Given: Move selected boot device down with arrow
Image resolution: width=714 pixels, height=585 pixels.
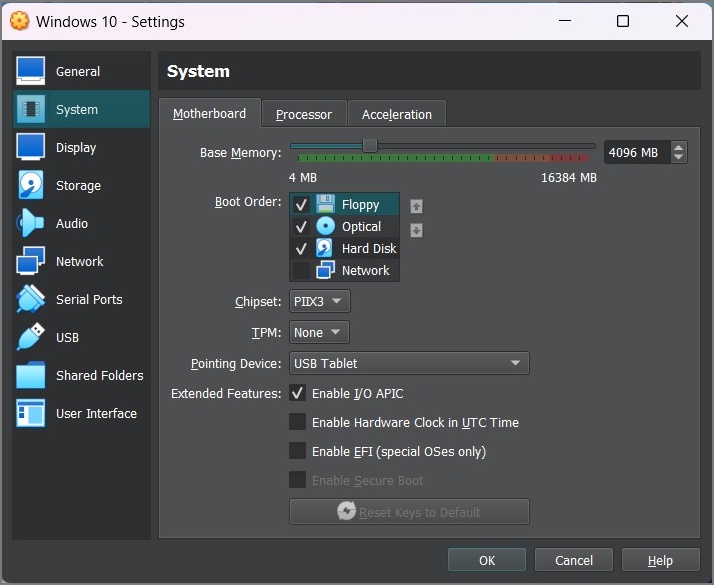Looking at the screenshot, I should click(x=416, y=230).
